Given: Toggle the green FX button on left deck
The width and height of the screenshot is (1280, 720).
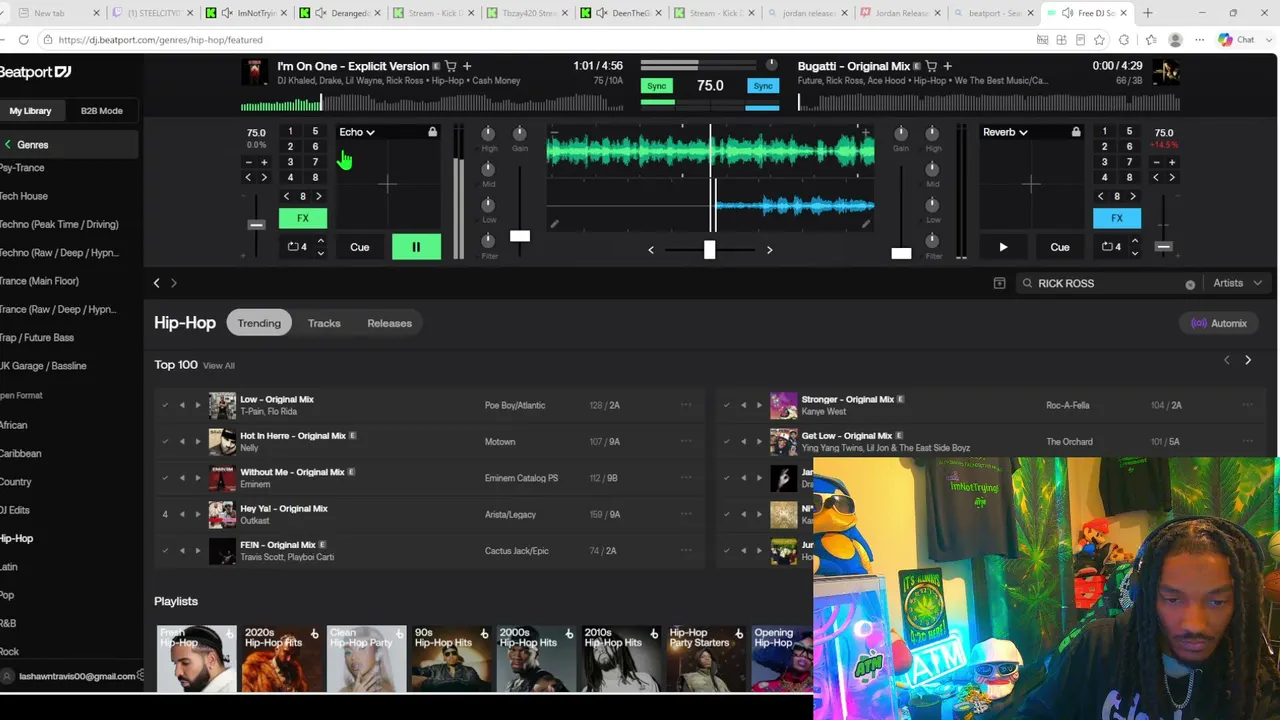Looking at the screenshot, I should click(x=303, y=218).
